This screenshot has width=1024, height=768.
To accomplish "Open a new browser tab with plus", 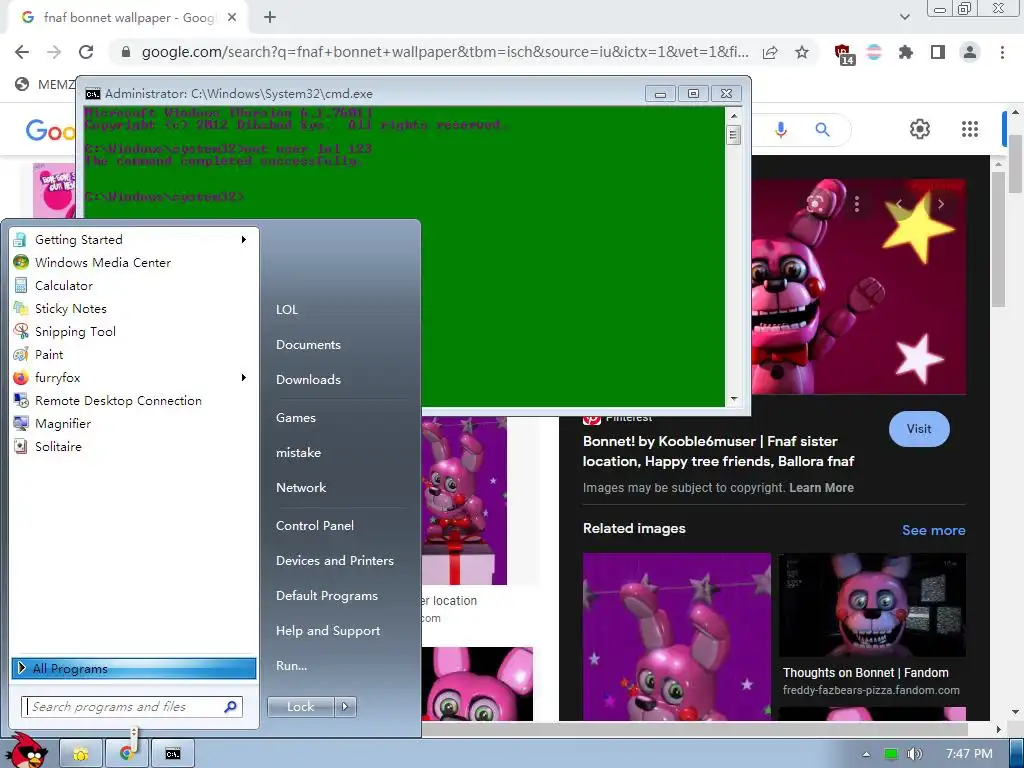I will coord(270,18).
